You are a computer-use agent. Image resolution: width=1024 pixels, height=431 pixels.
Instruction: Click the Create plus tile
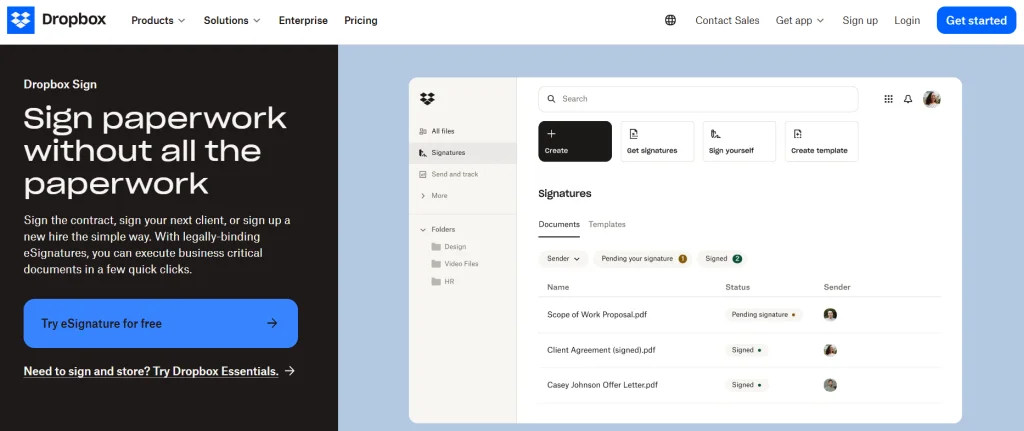[x=575, y=141]
